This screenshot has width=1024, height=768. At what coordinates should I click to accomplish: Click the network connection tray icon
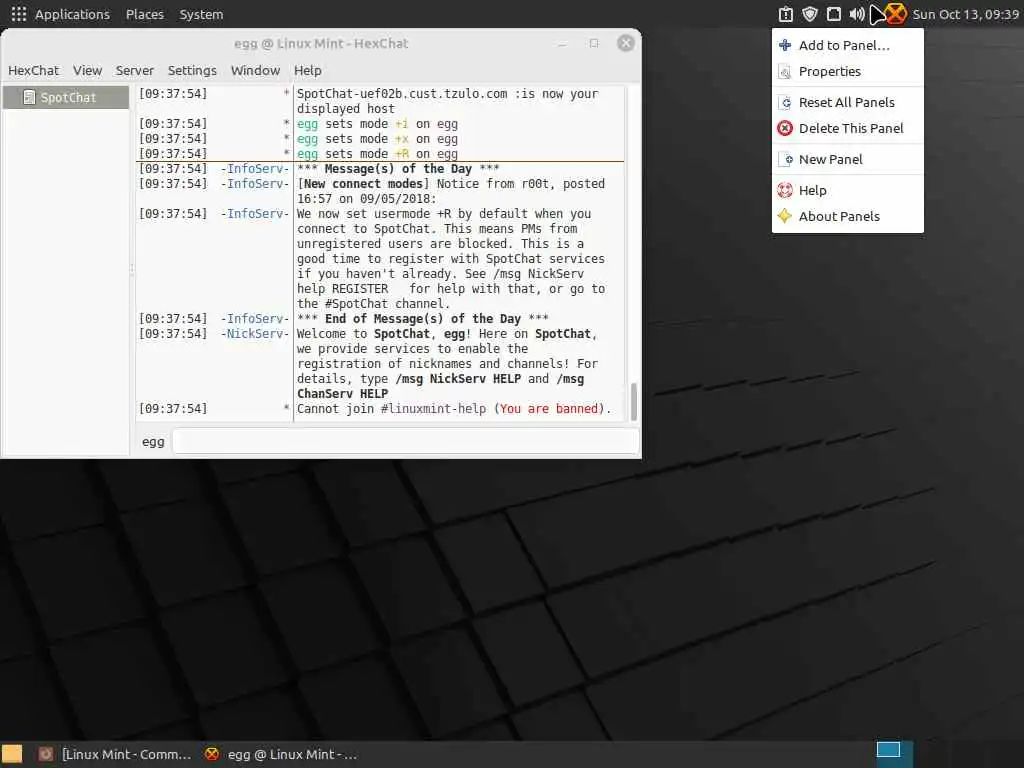pyautogui.click(x=833, y=14)
